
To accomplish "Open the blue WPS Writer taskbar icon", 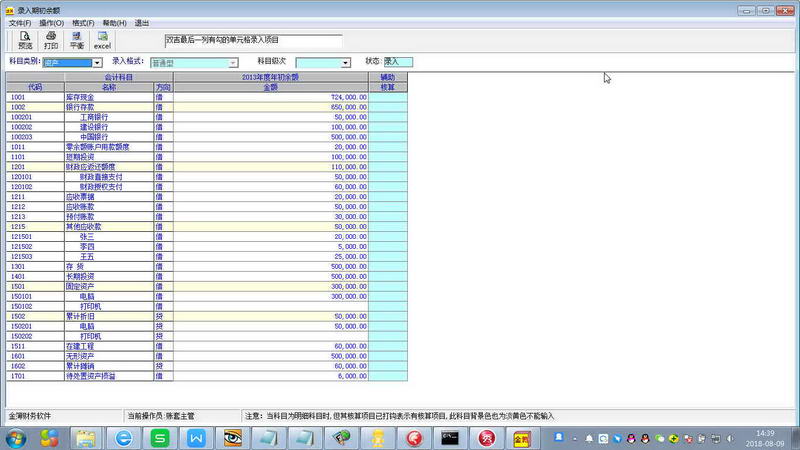I will [198, 438].
